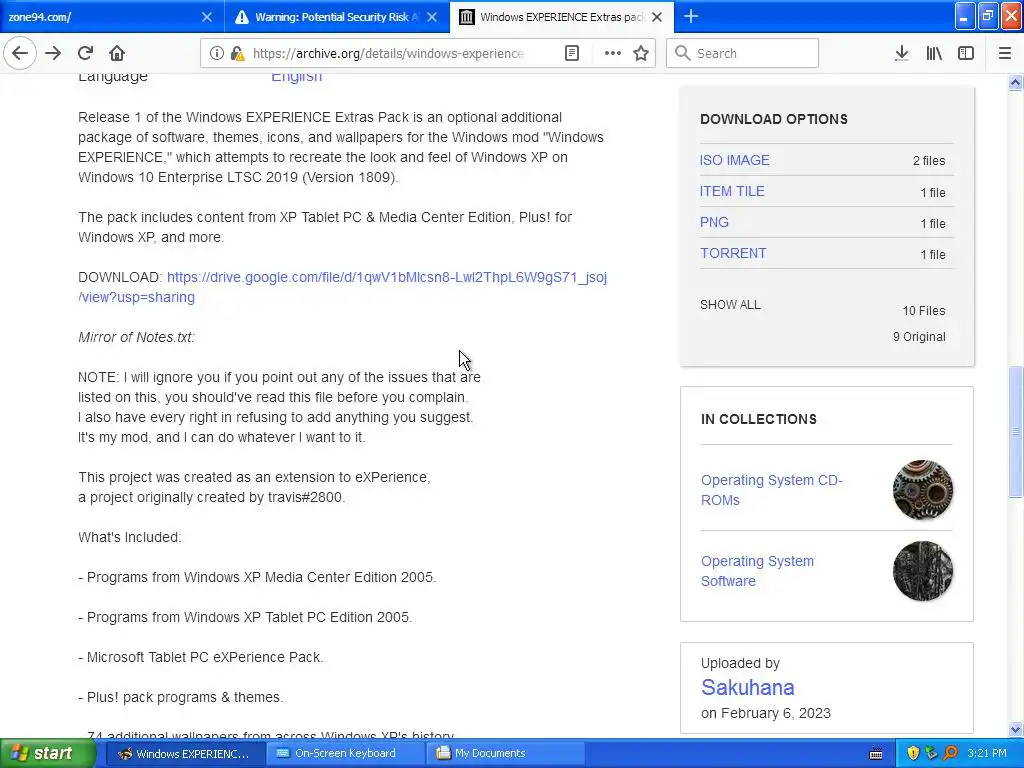Toggle reader view in address bar
Viewport: 1024px width, 768px height.
pos(571,53)
